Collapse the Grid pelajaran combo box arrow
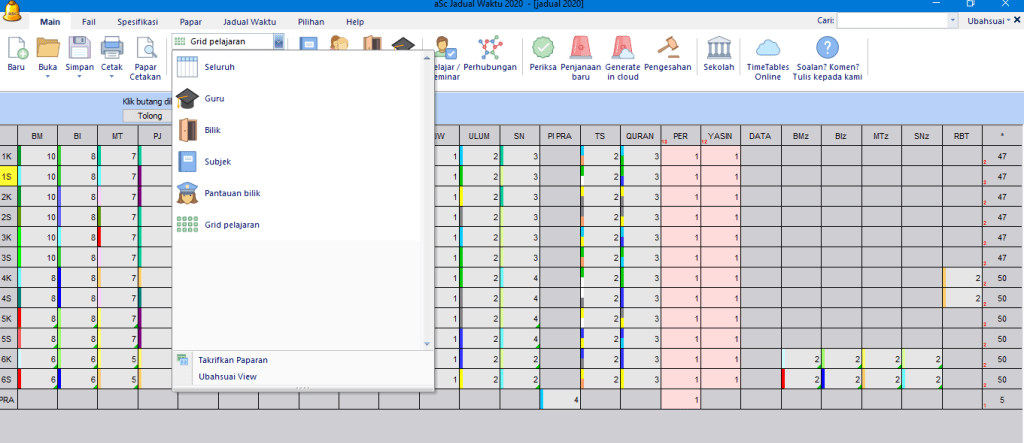The height and width of the screenshot is (443, 1024). click(x=280, y=42)
